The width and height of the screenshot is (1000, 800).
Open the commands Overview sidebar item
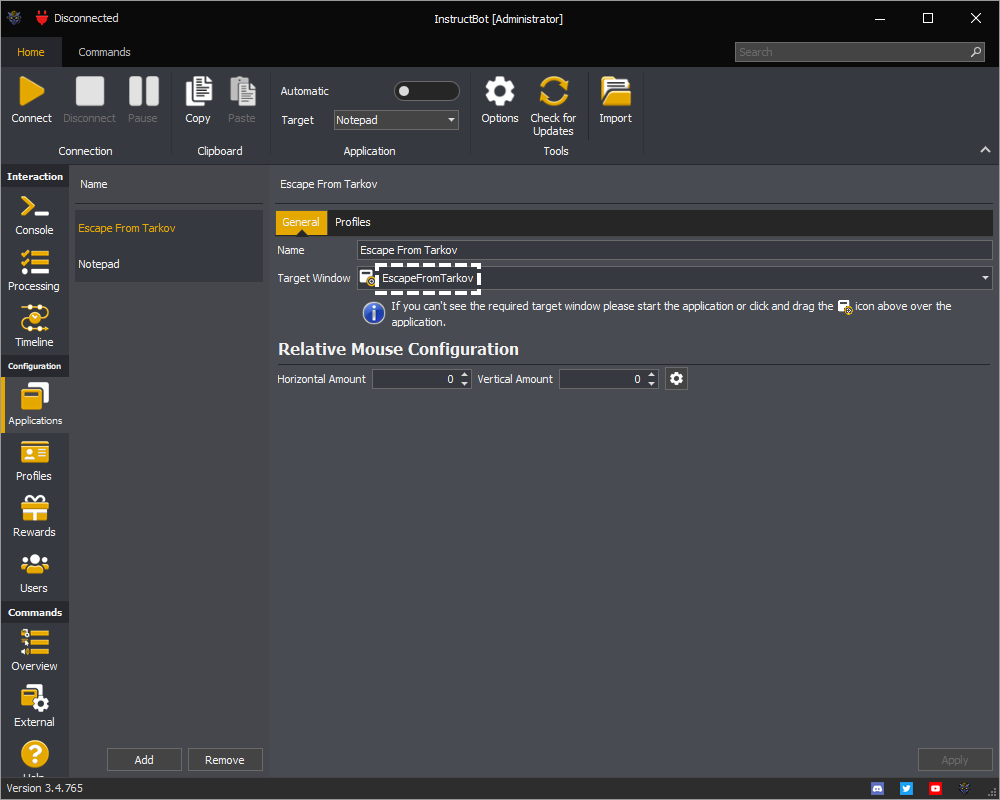[x=34, y=651]
